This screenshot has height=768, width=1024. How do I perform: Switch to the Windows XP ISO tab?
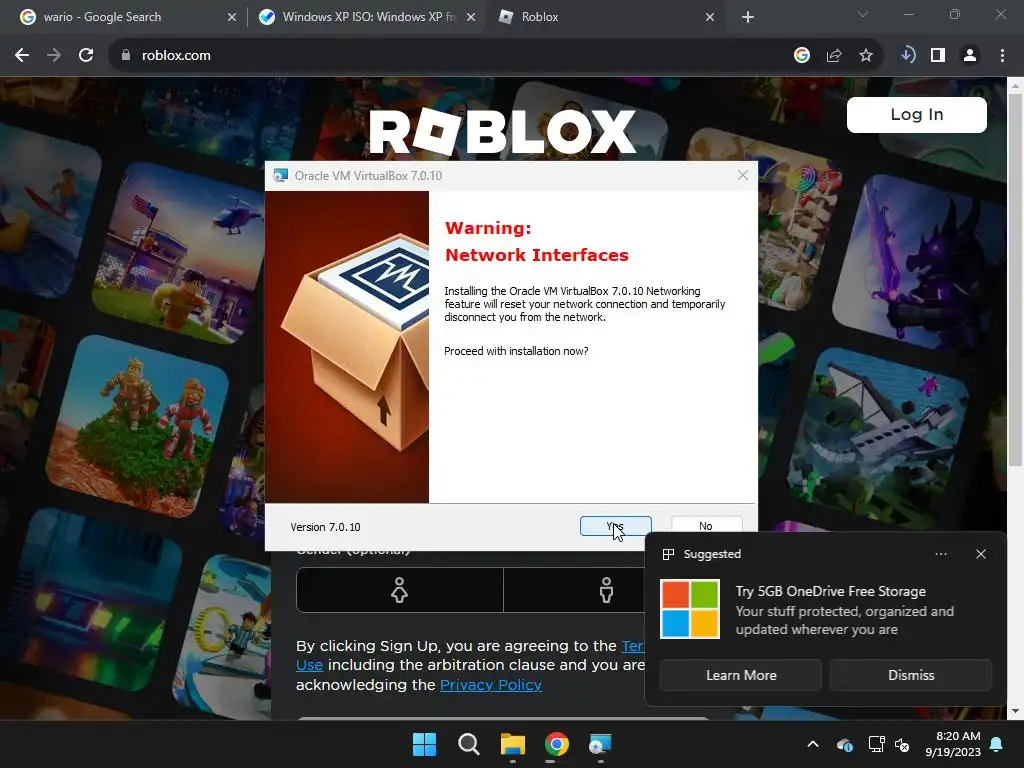pos(366,17)
